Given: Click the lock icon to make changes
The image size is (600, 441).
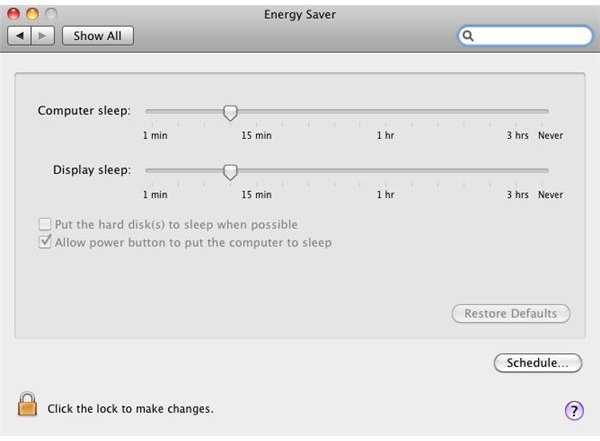Looking at the screenshot, I should (27, 404).
